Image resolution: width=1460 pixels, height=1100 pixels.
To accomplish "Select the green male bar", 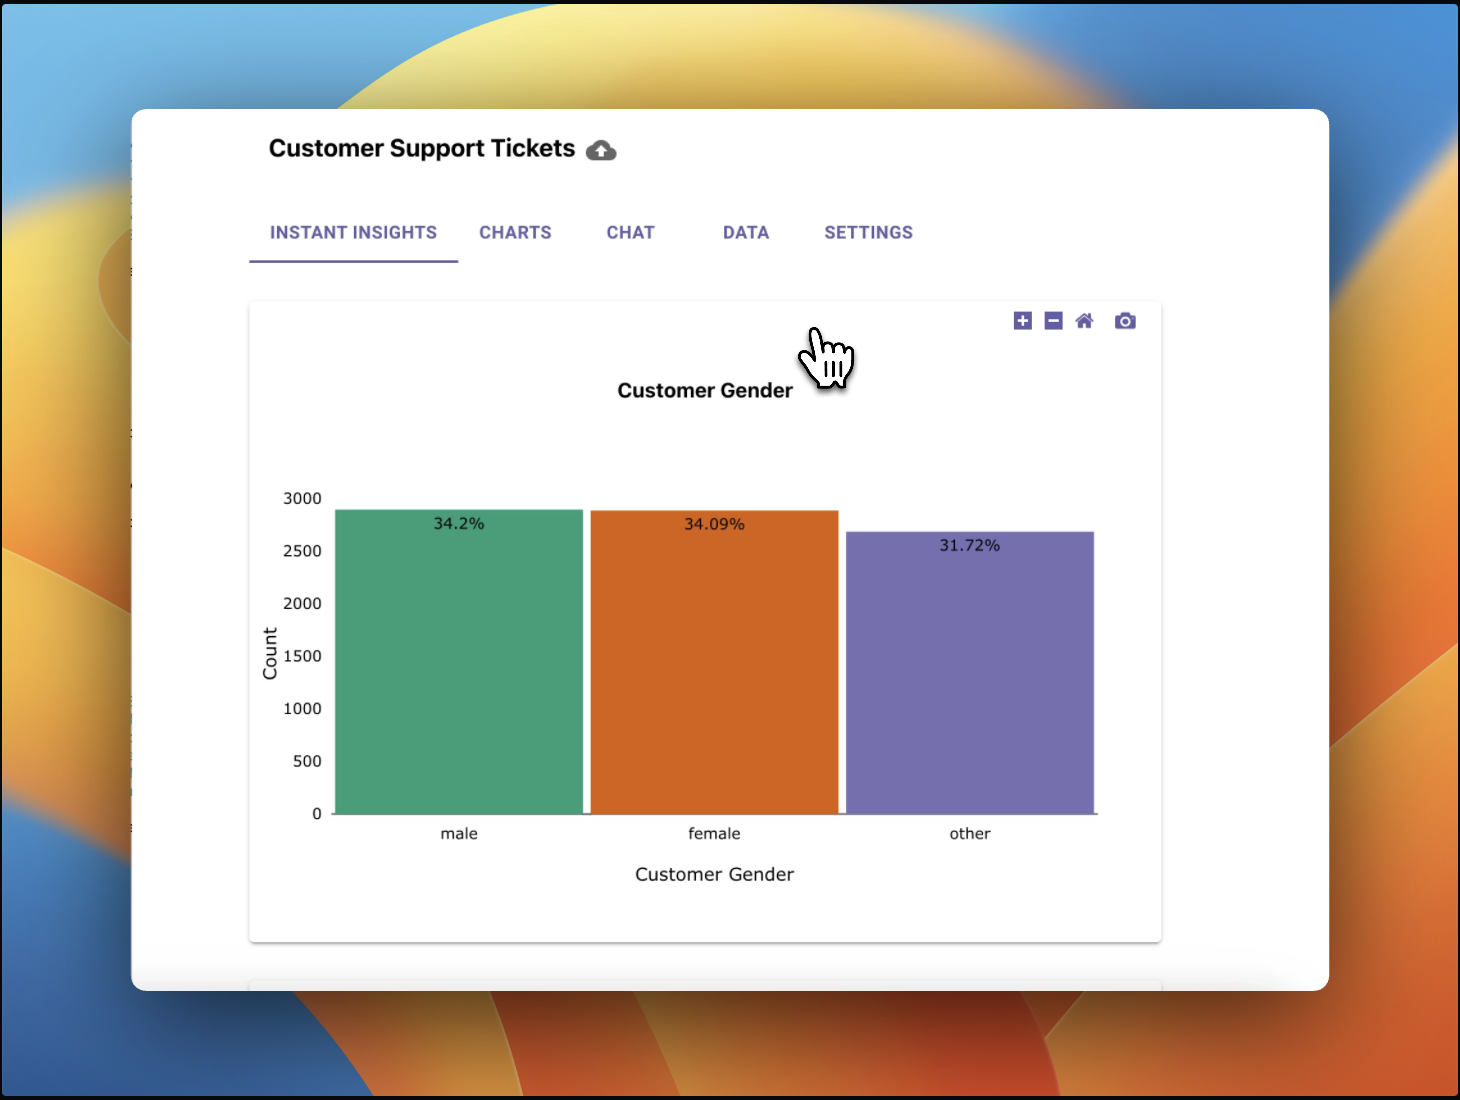I will click(x=459, y=662).
